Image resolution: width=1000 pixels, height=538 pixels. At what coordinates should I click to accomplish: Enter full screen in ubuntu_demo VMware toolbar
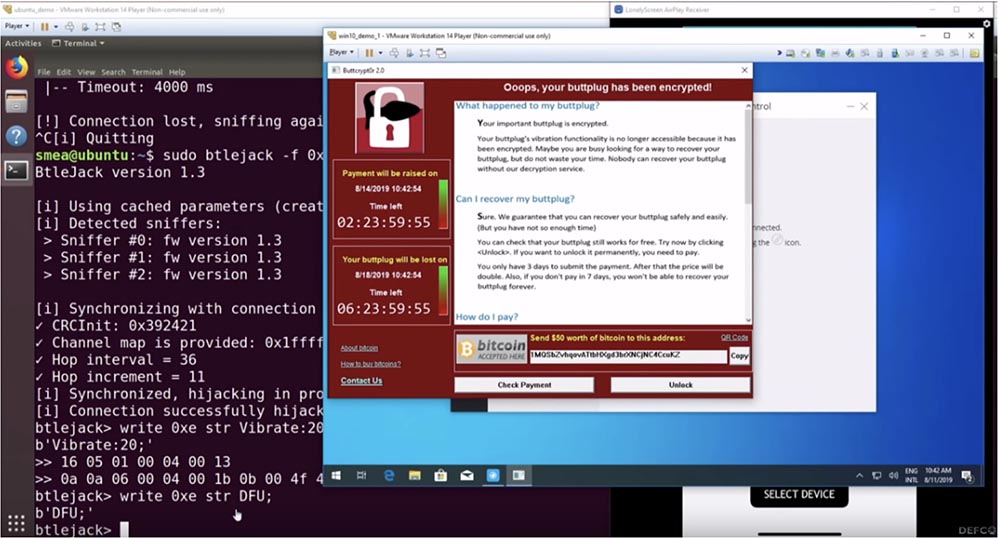point(100,27)
